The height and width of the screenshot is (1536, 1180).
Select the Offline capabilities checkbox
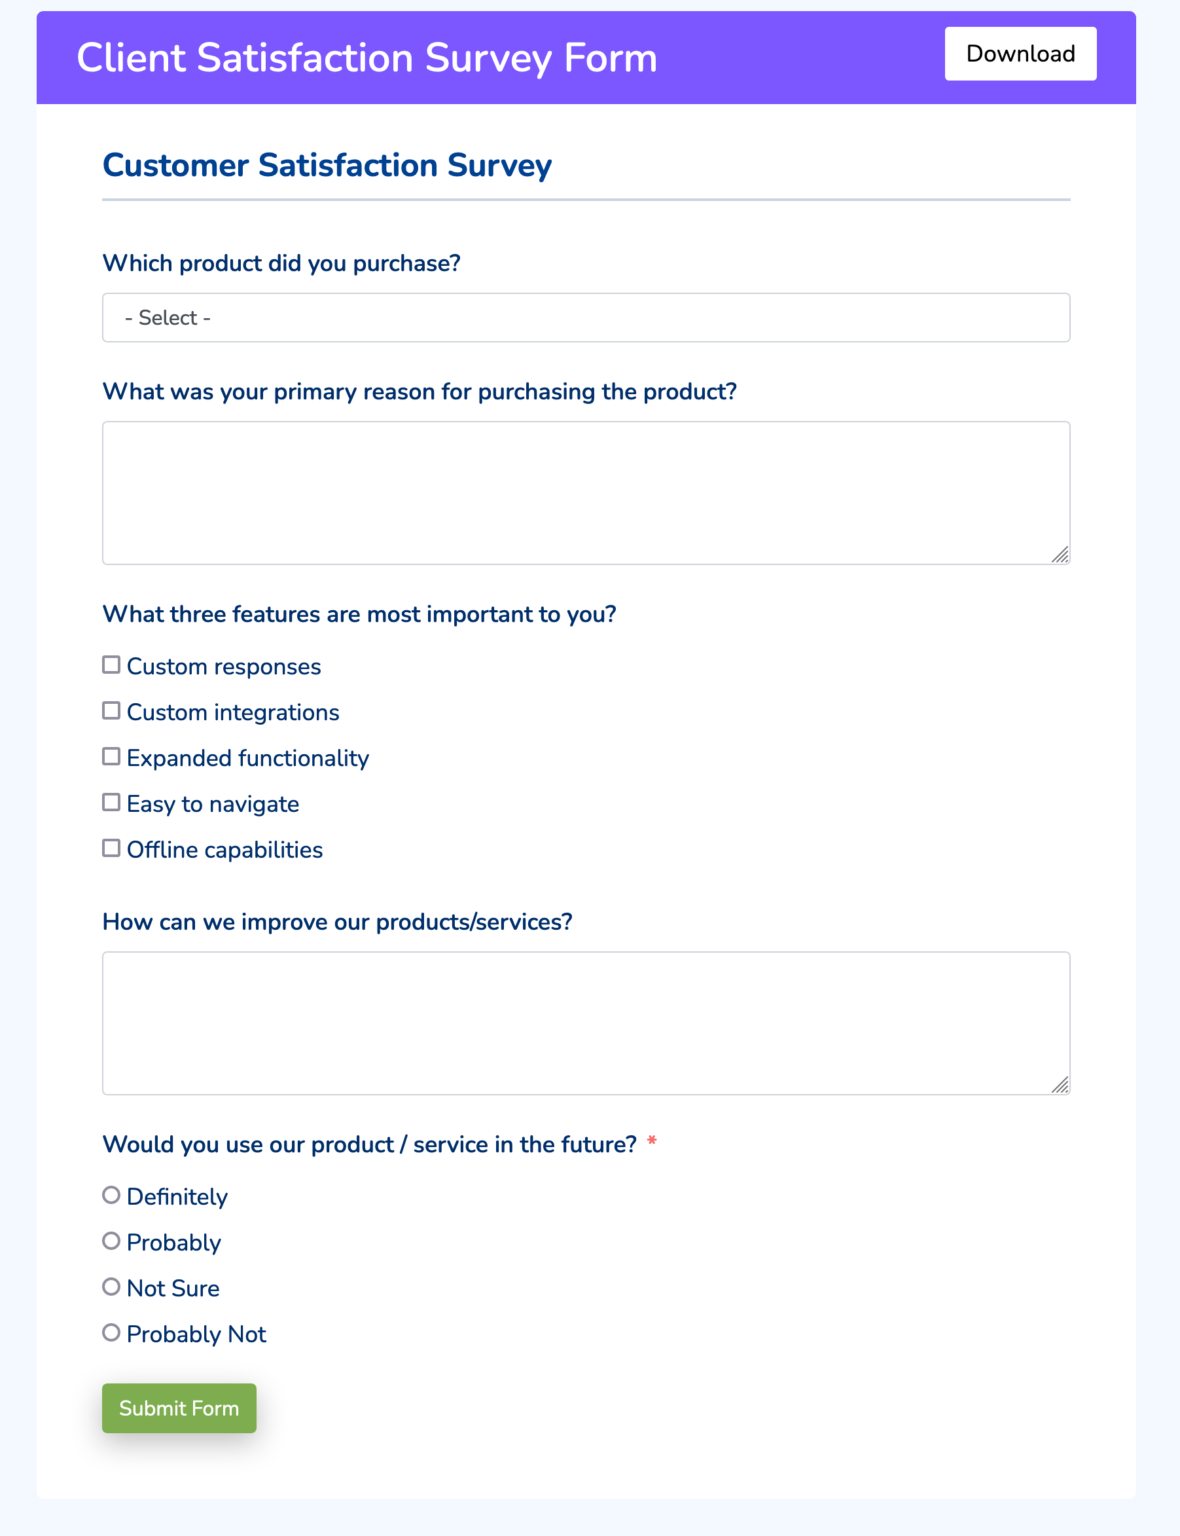(110, 847)
